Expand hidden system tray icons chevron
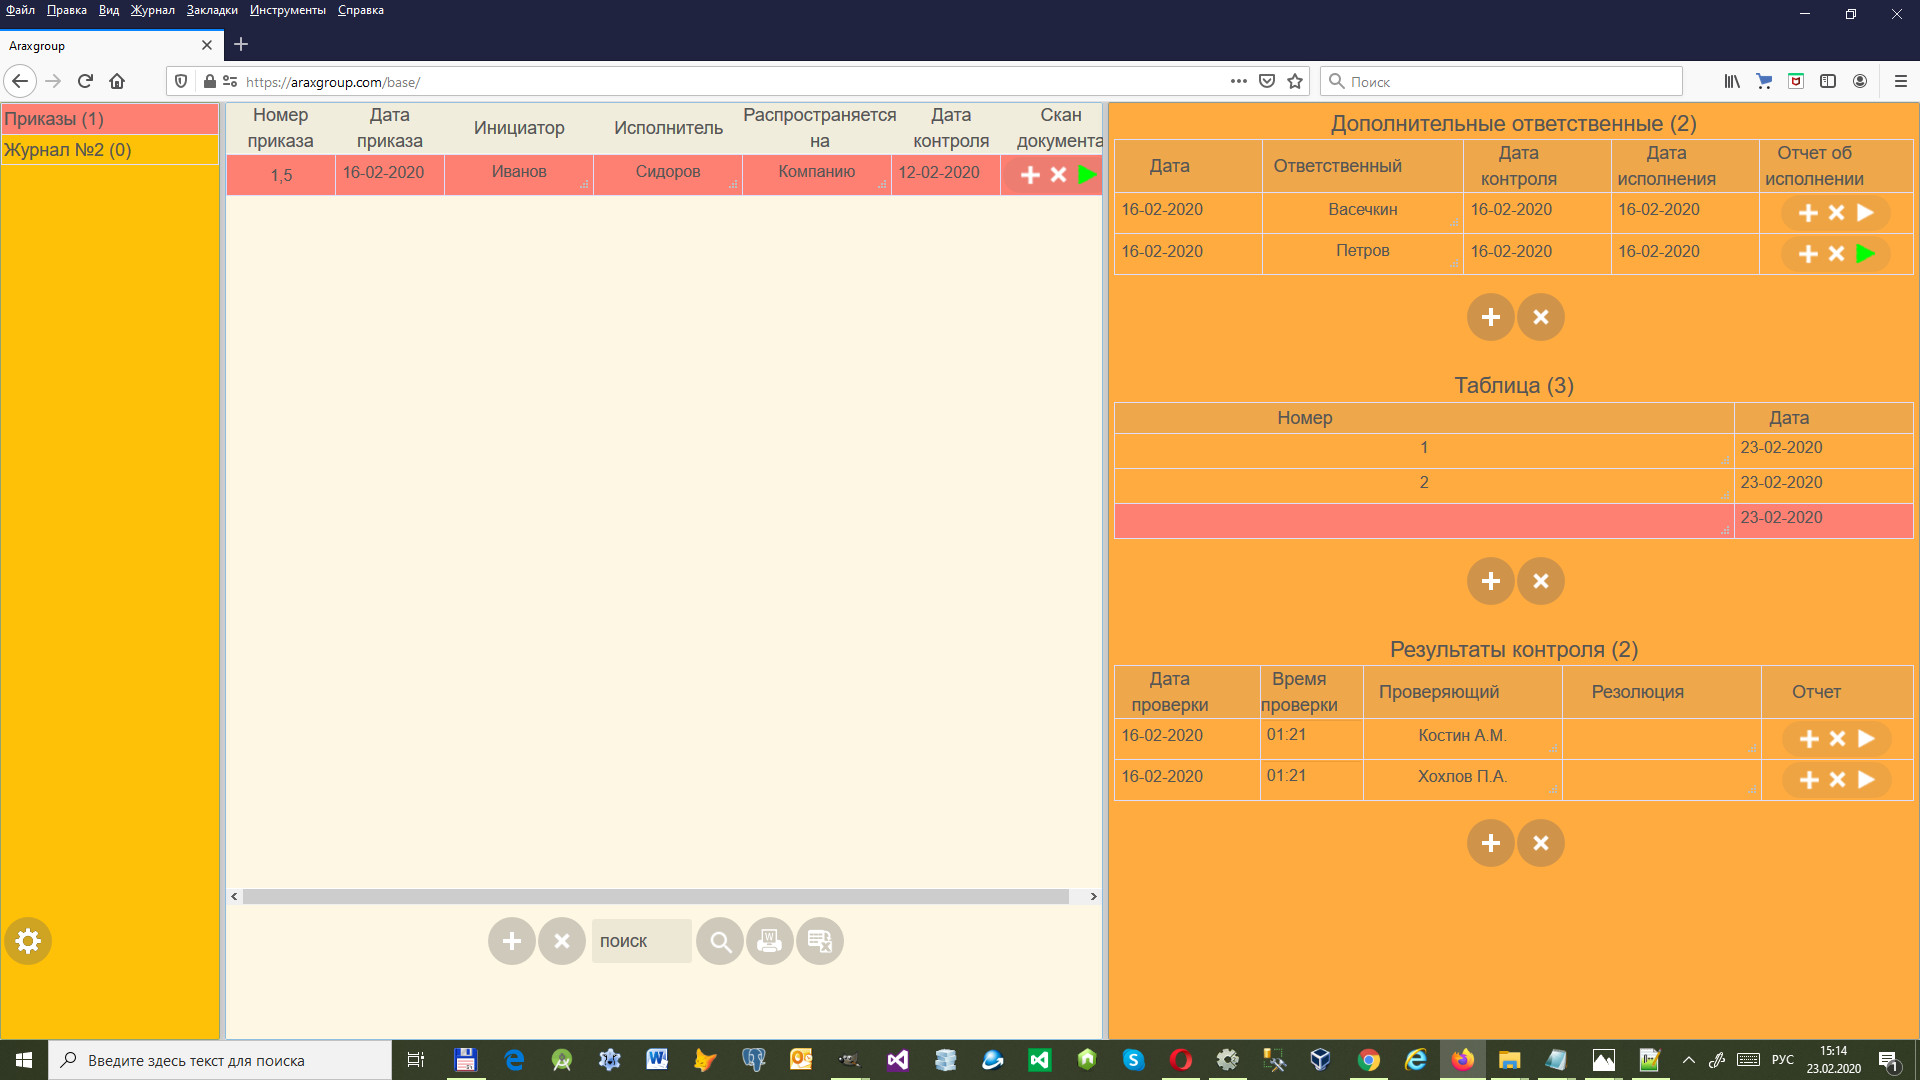Image resolution: width=1920 pixels, height=1080 pixels. click(x=1689, y=1060)
